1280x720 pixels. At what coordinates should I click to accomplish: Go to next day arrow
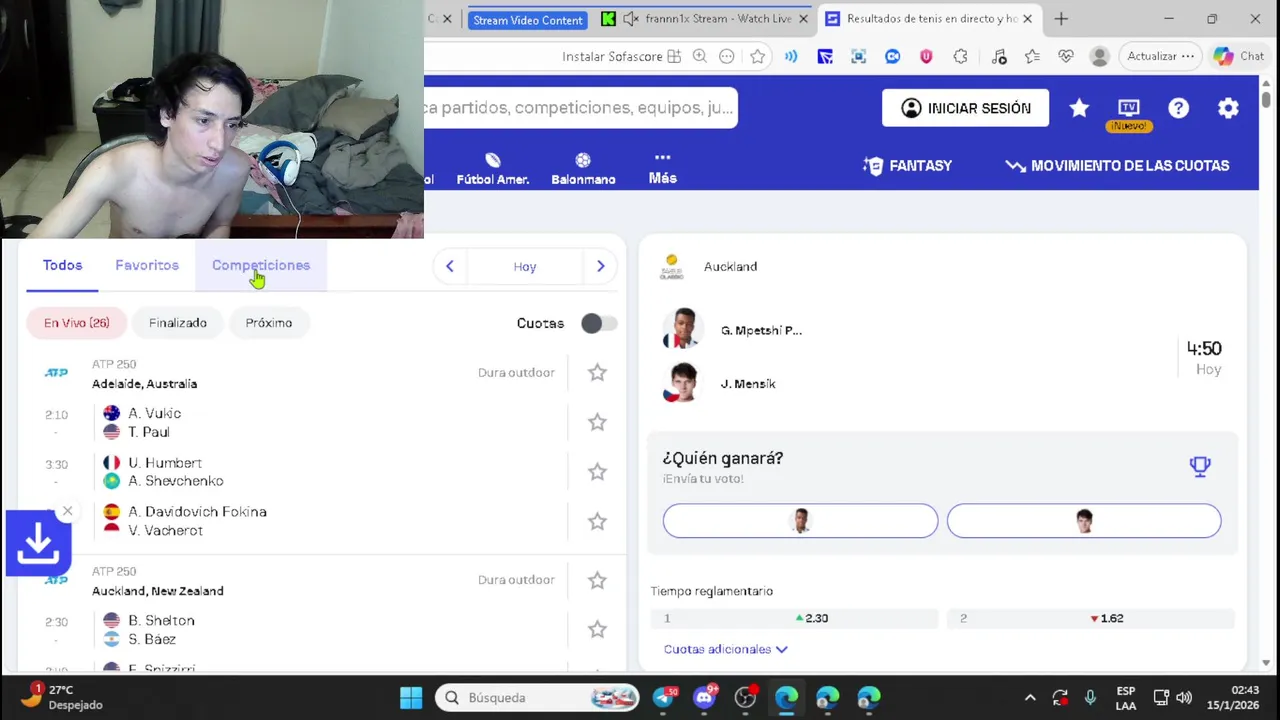pyautogui.click(x=600, y=266)
